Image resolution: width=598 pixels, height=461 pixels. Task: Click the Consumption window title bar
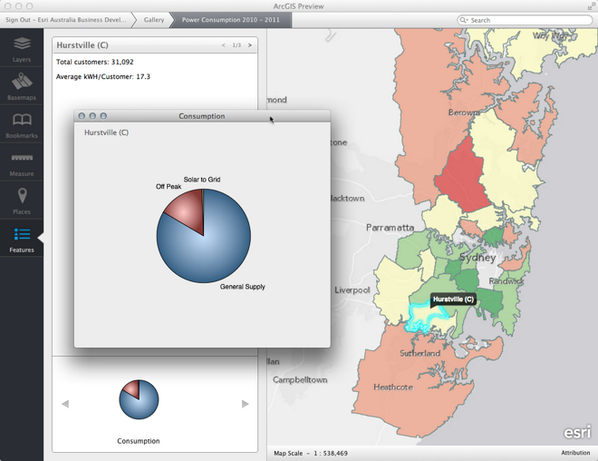[202, 116]
